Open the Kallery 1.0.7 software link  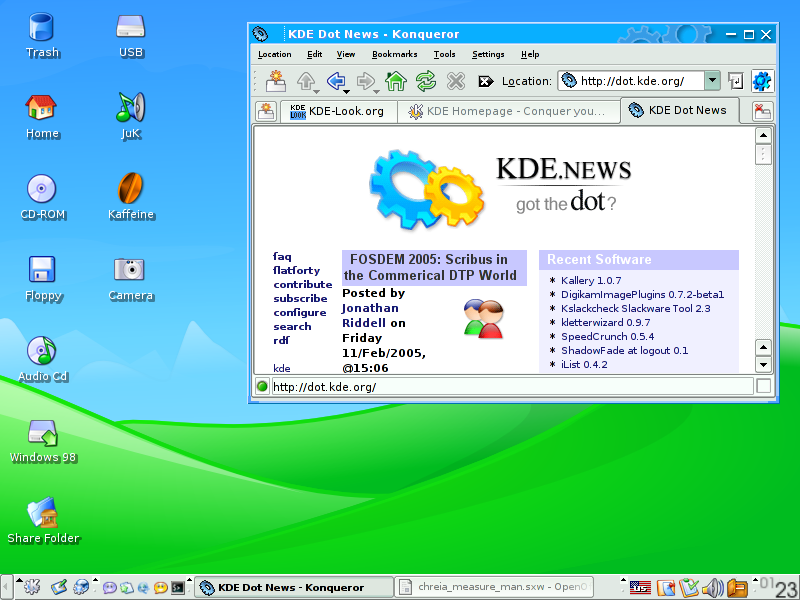click(591, 281)
